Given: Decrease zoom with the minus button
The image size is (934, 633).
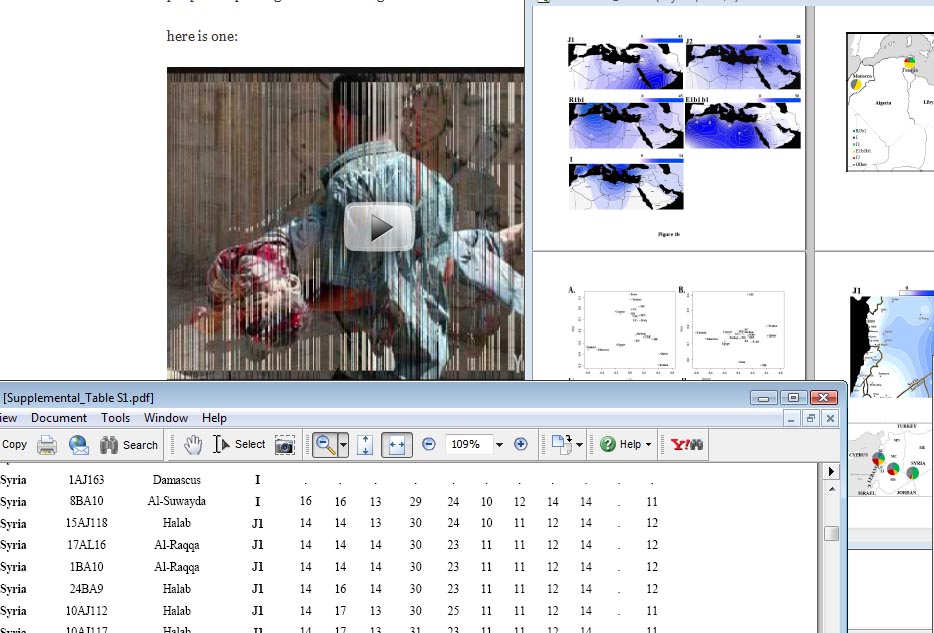Looking at the screenshot, I should coord(428,444).
